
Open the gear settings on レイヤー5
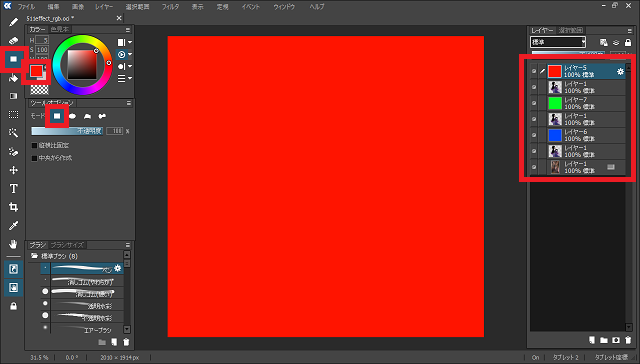620,71
